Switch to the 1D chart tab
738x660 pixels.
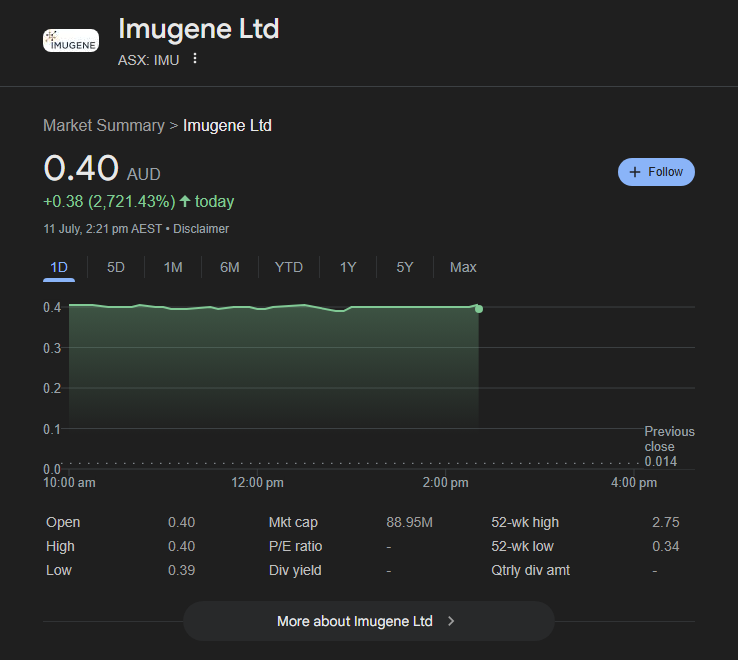(59, 267)
